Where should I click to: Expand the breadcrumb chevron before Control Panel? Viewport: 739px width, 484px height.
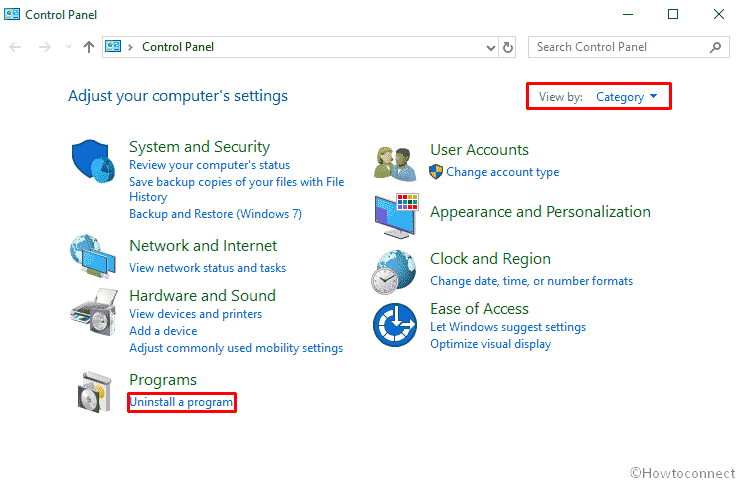point(131,47)
